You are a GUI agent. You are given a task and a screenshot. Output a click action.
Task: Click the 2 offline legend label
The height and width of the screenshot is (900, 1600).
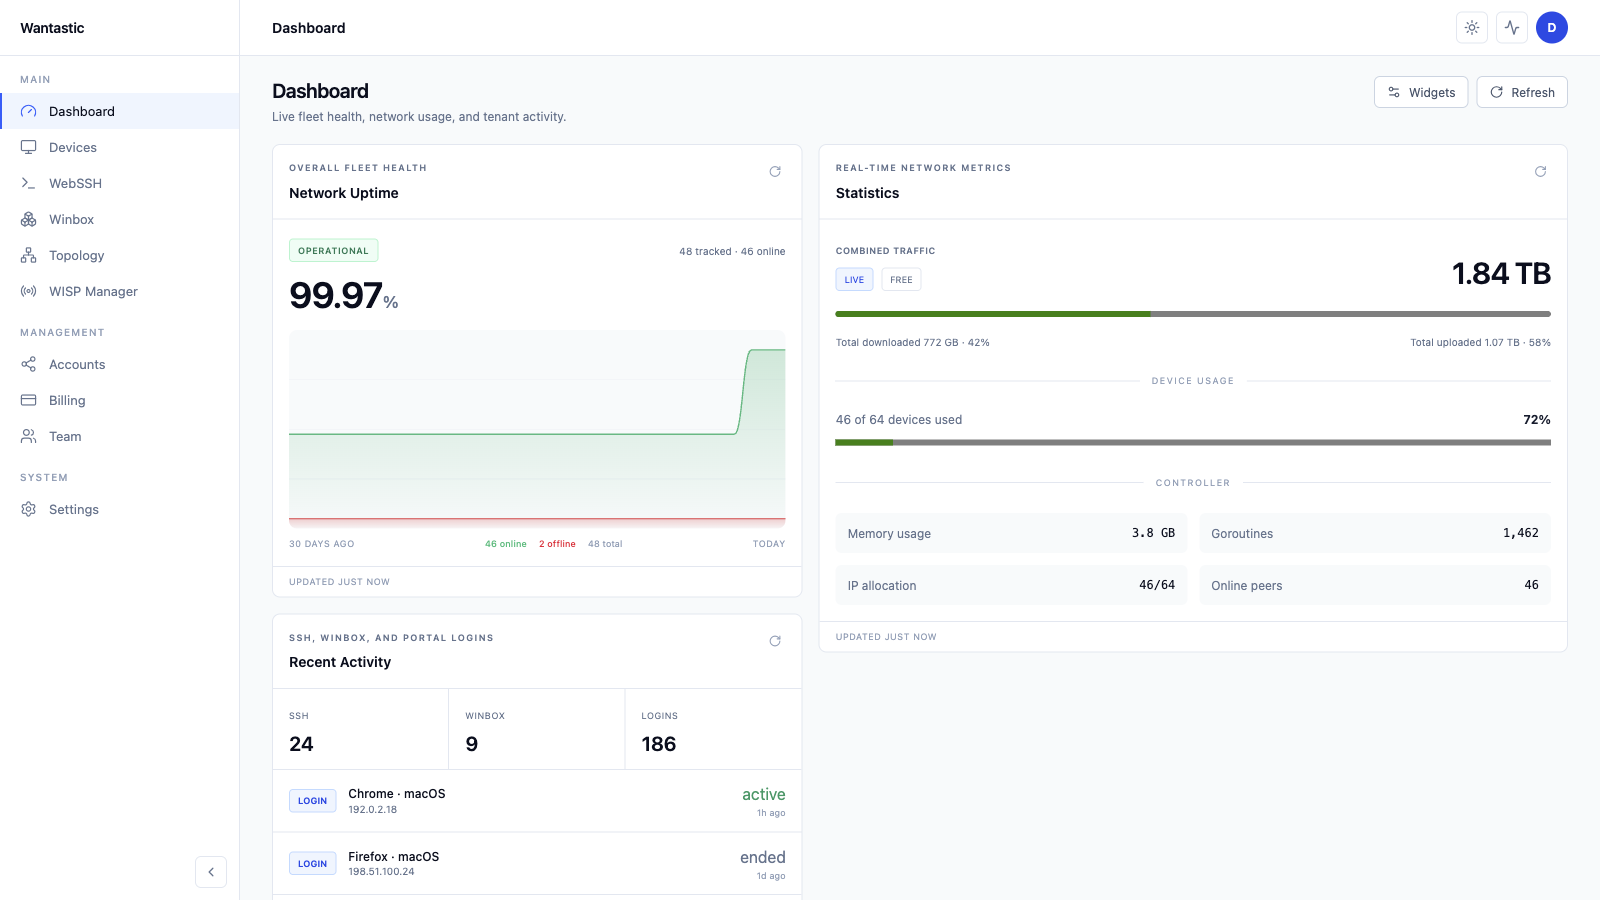click(557, 544)
